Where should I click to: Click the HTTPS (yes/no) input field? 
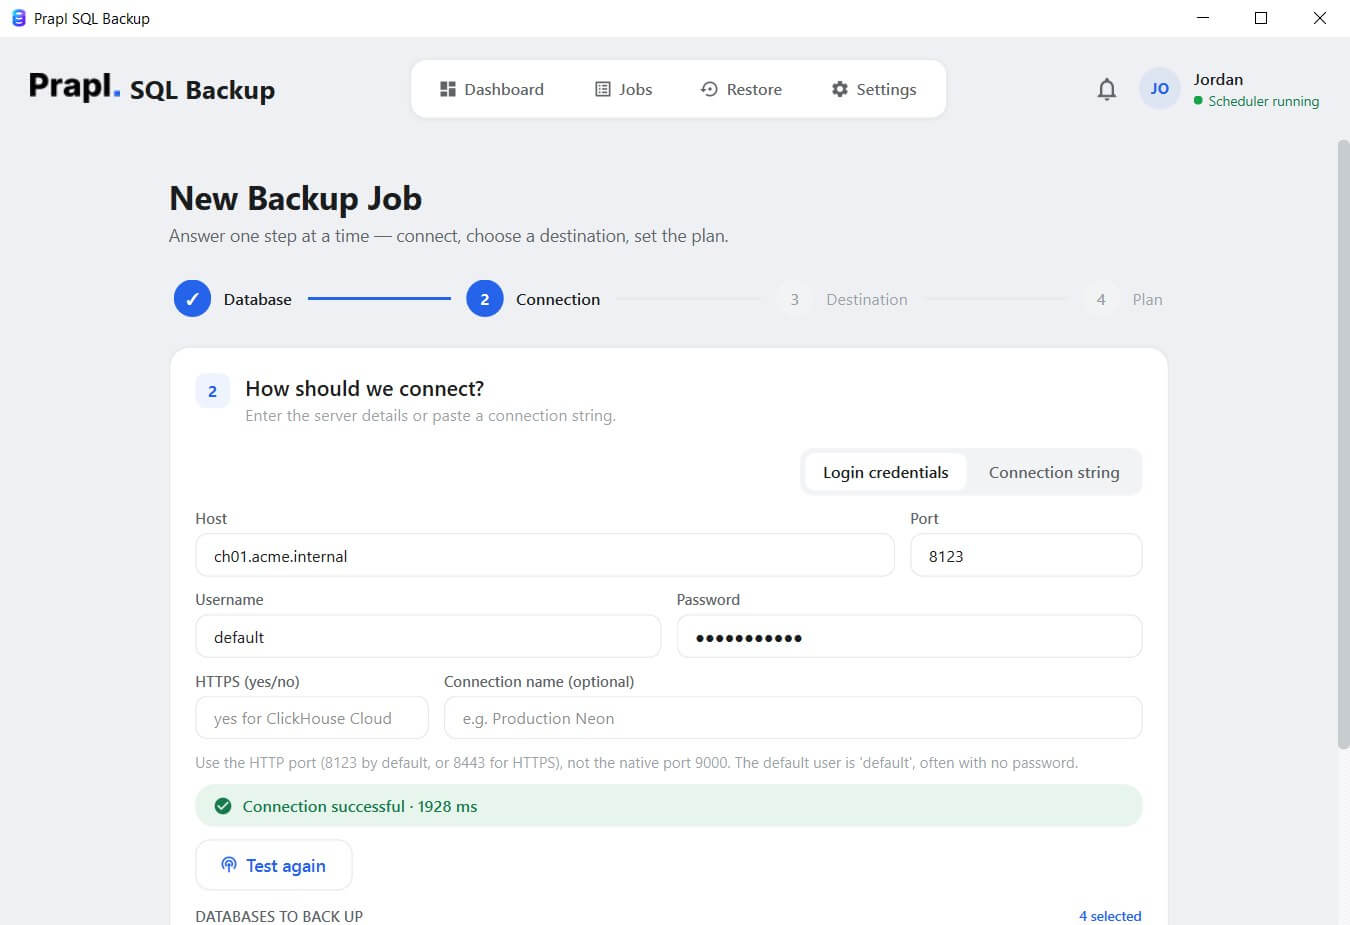coord(312,717)
